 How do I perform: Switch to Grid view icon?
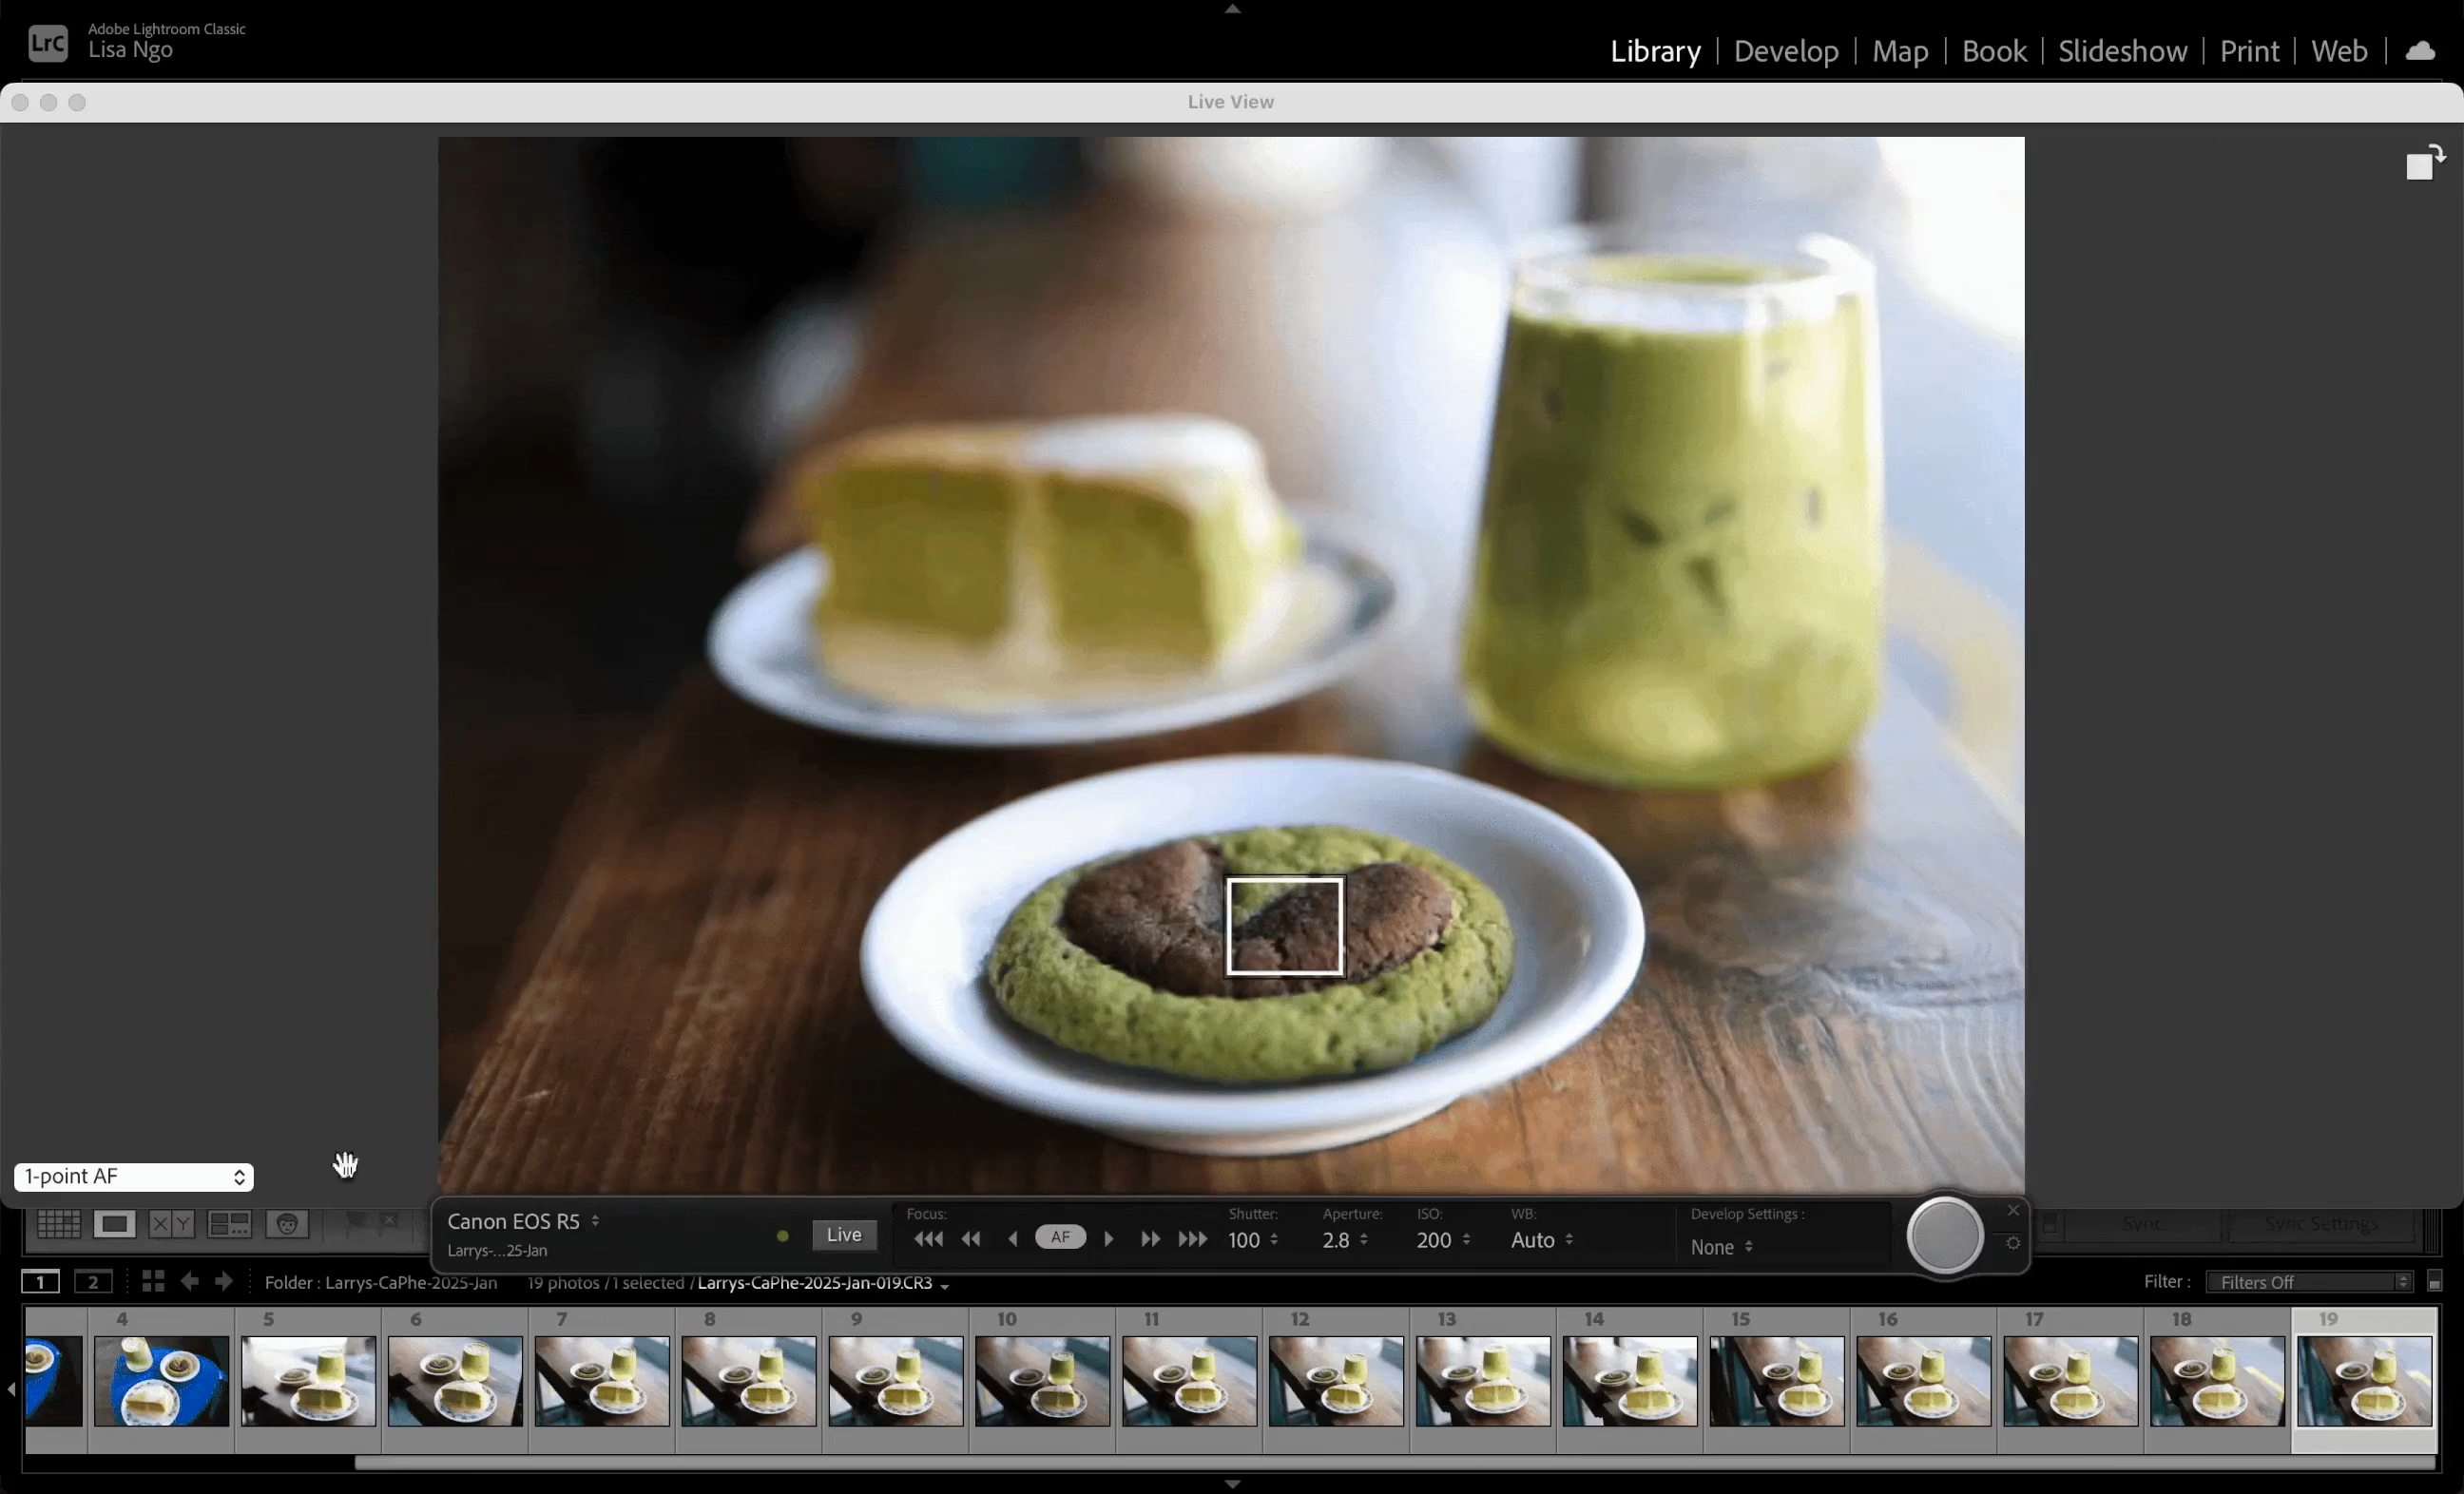(58, 1224)
